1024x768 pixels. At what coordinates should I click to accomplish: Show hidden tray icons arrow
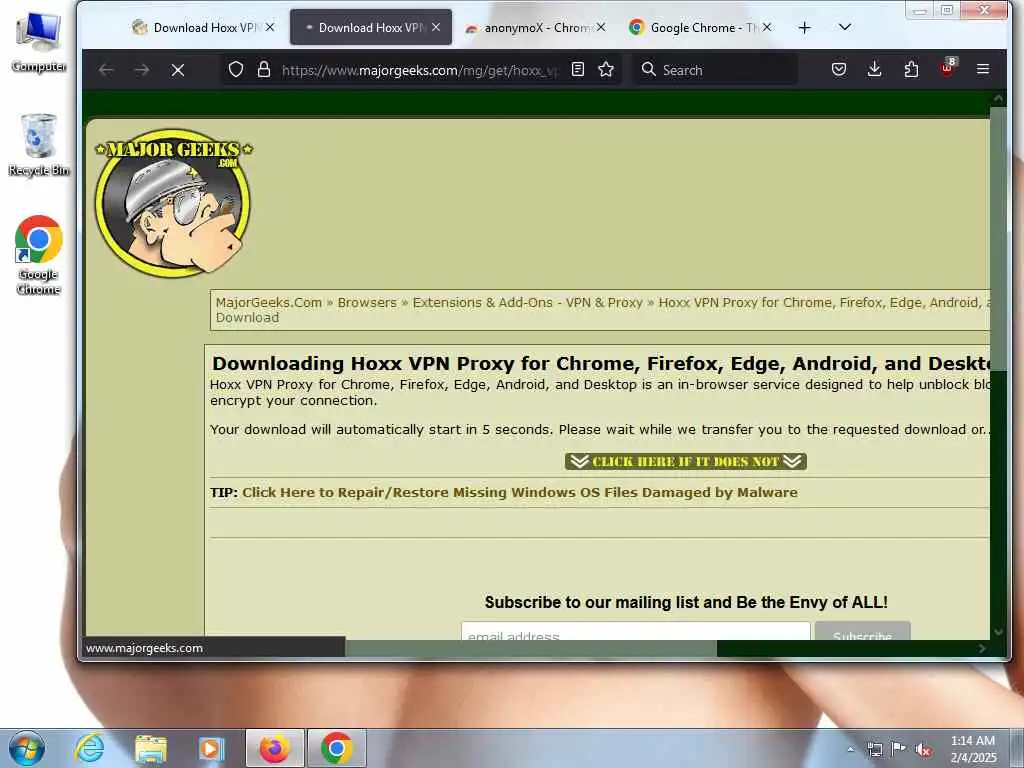tap(850, 749)
